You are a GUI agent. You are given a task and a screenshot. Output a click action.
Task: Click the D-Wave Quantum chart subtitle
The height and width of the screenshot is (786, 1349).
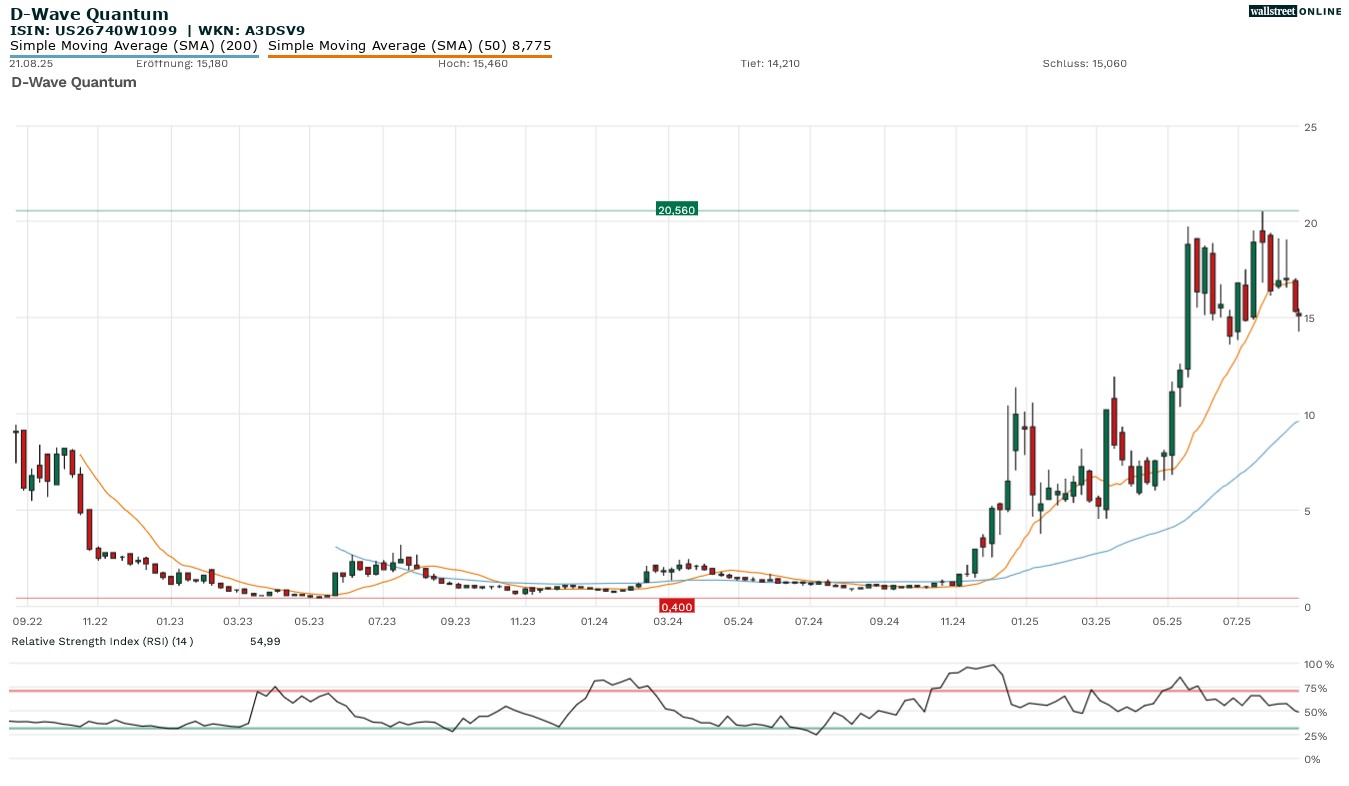coord(74,82)
